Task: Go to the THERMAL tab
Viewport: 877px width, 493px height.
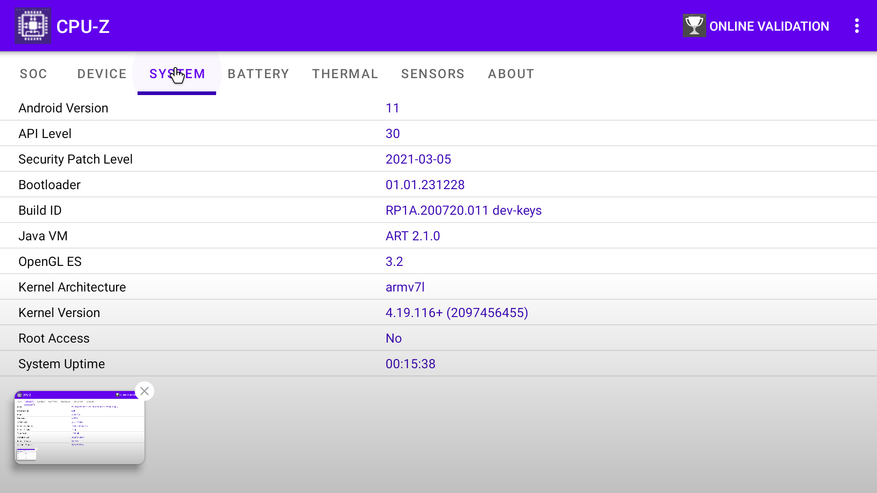Action: pyautogui.click(x=345, y=74)
